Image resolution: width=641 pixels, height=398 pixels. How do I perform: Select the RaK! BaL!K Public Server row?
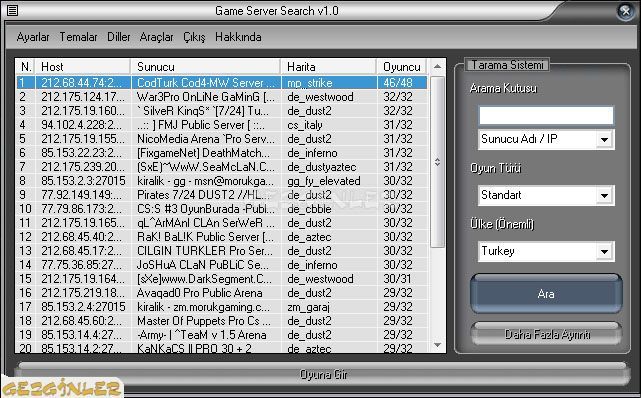[222, 237]
